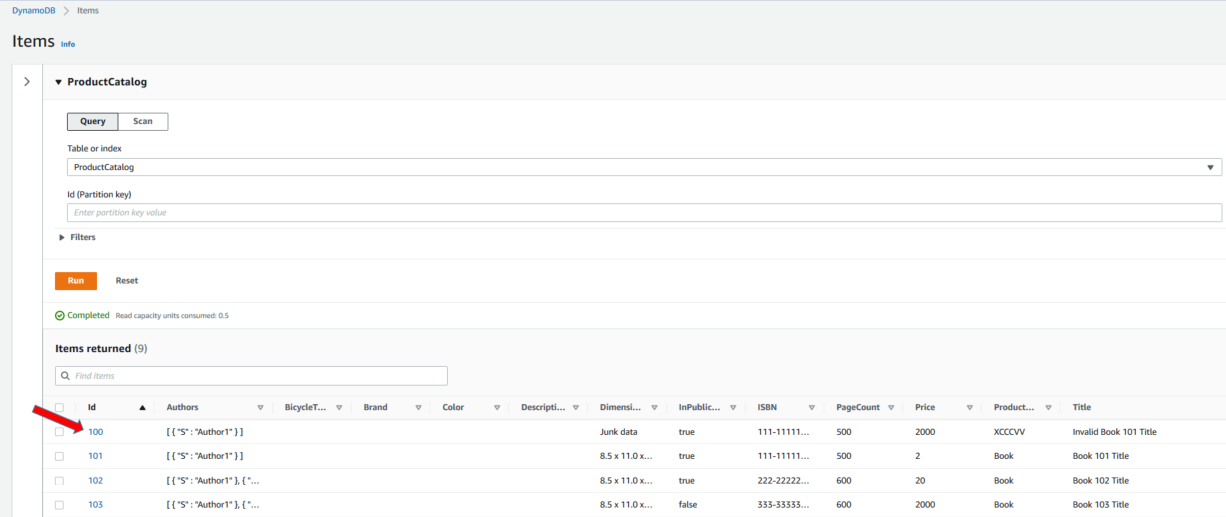Image resolution: width=1226 pixels, height=517 pixels.
Task: Click 'XCCCVV' product category cell
Action: (x=1010, y=432)
